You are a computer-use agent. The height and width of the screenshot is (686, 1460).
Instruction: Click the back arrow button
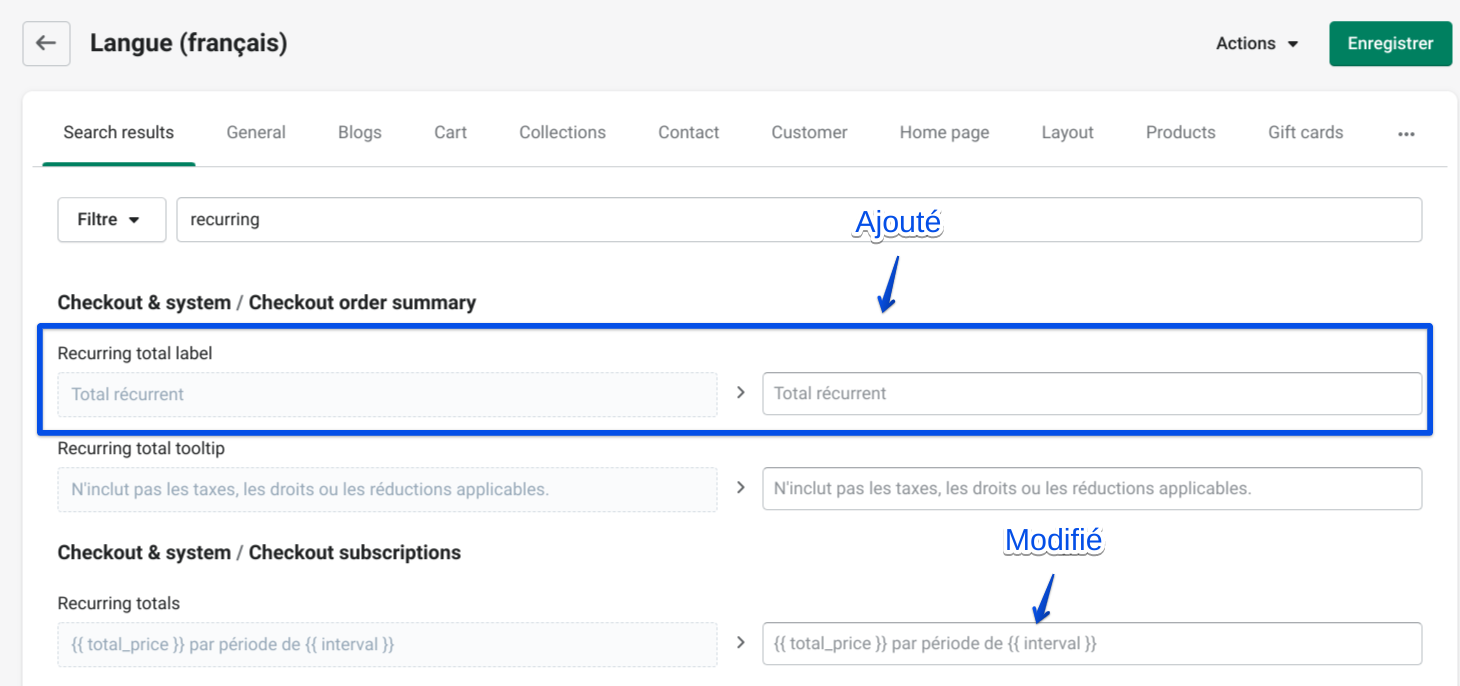pos(46,44)
